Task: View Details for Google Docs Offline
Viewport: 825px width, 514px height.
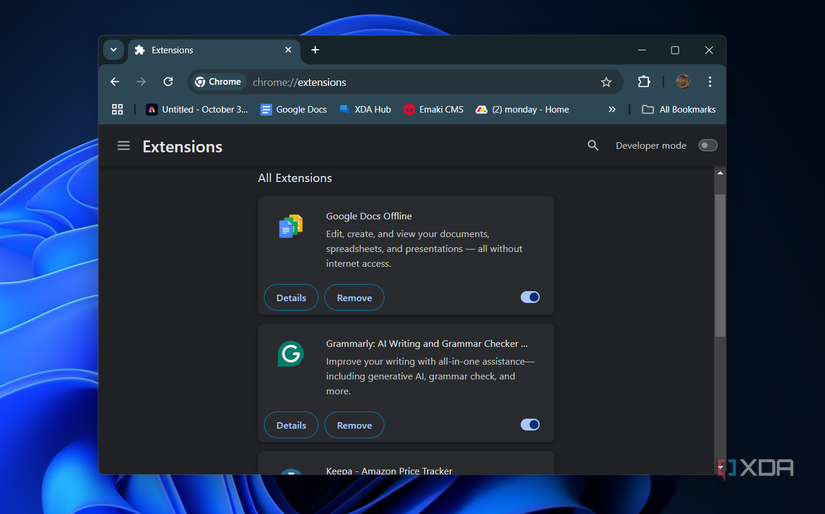Action: 291,298
